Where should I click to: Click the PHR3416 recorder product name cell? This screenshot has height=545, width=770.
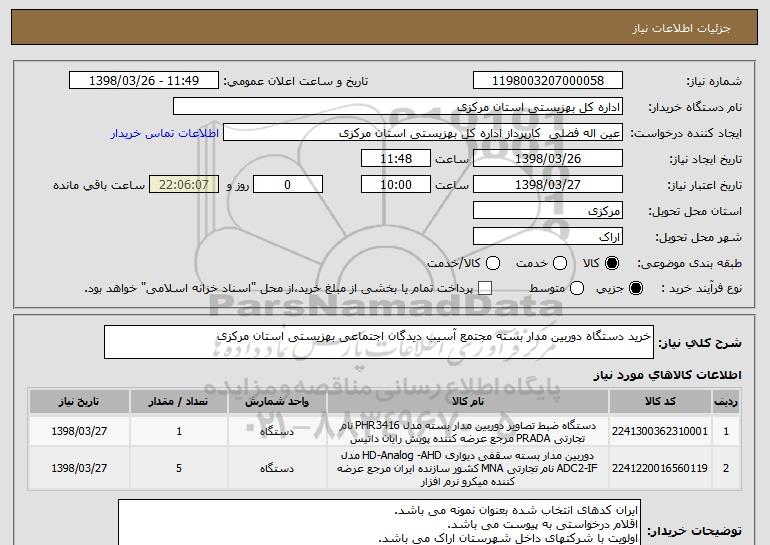click(x=468, y=432)
